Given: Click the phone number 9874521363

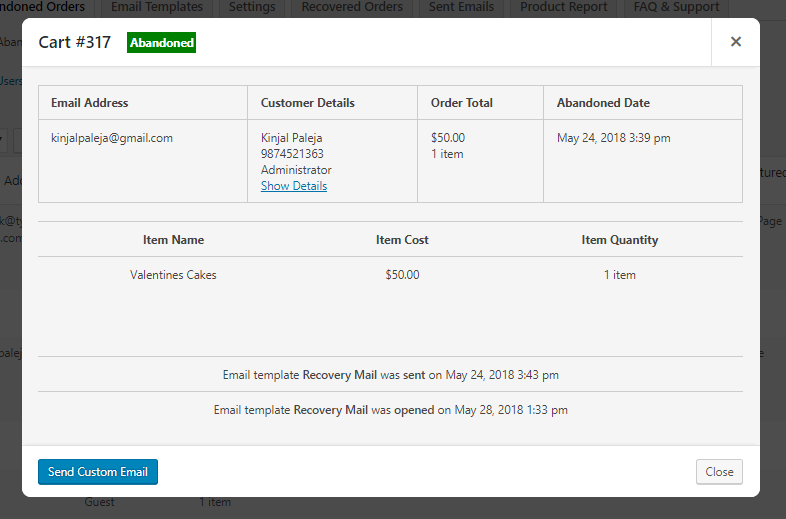Looking at the screenshot, I should (292, 153).
